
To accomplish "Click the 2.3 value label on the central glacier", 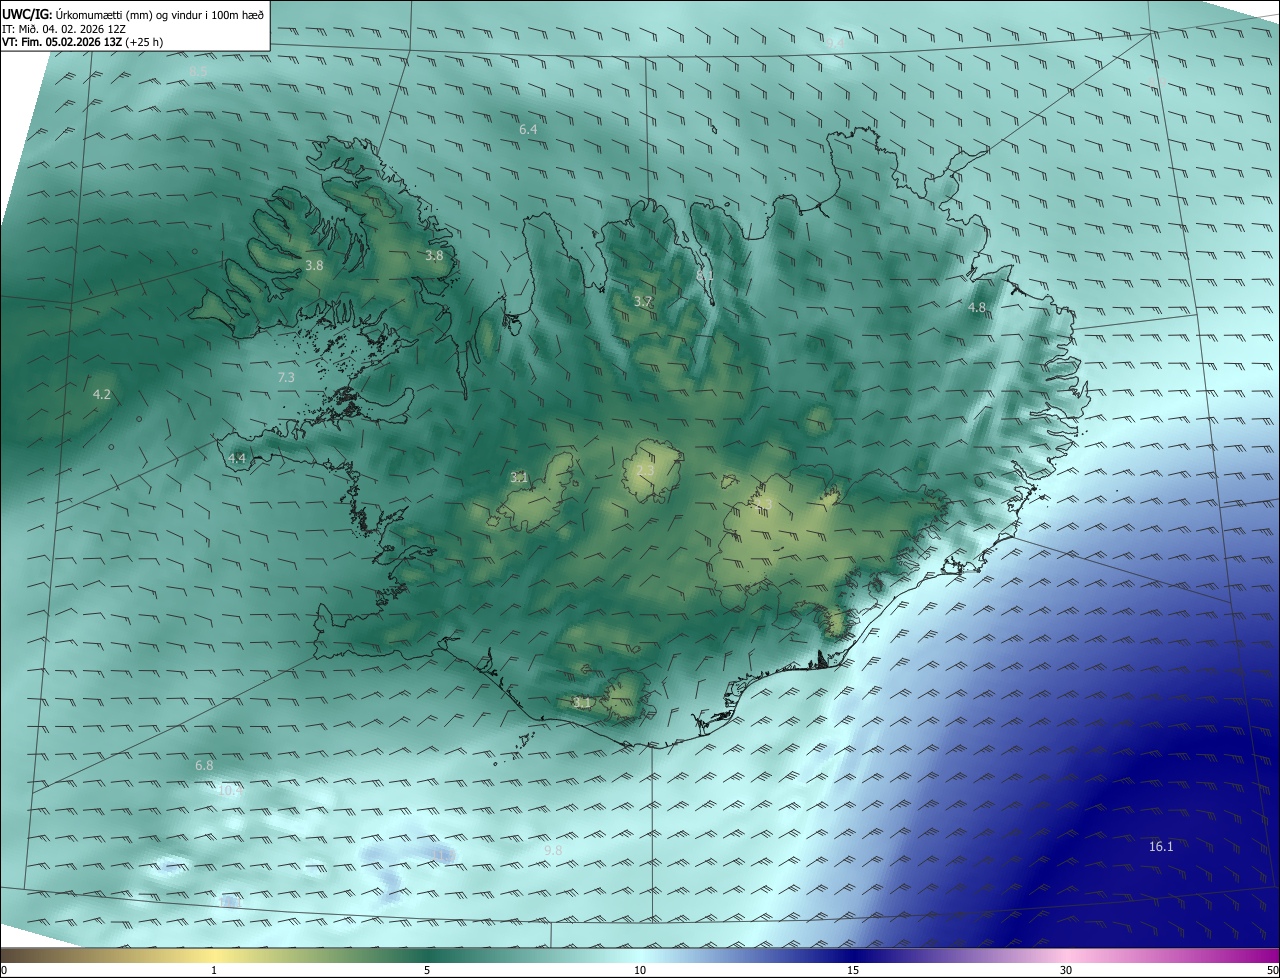I will pyautogui.click(x=646, y=471).
